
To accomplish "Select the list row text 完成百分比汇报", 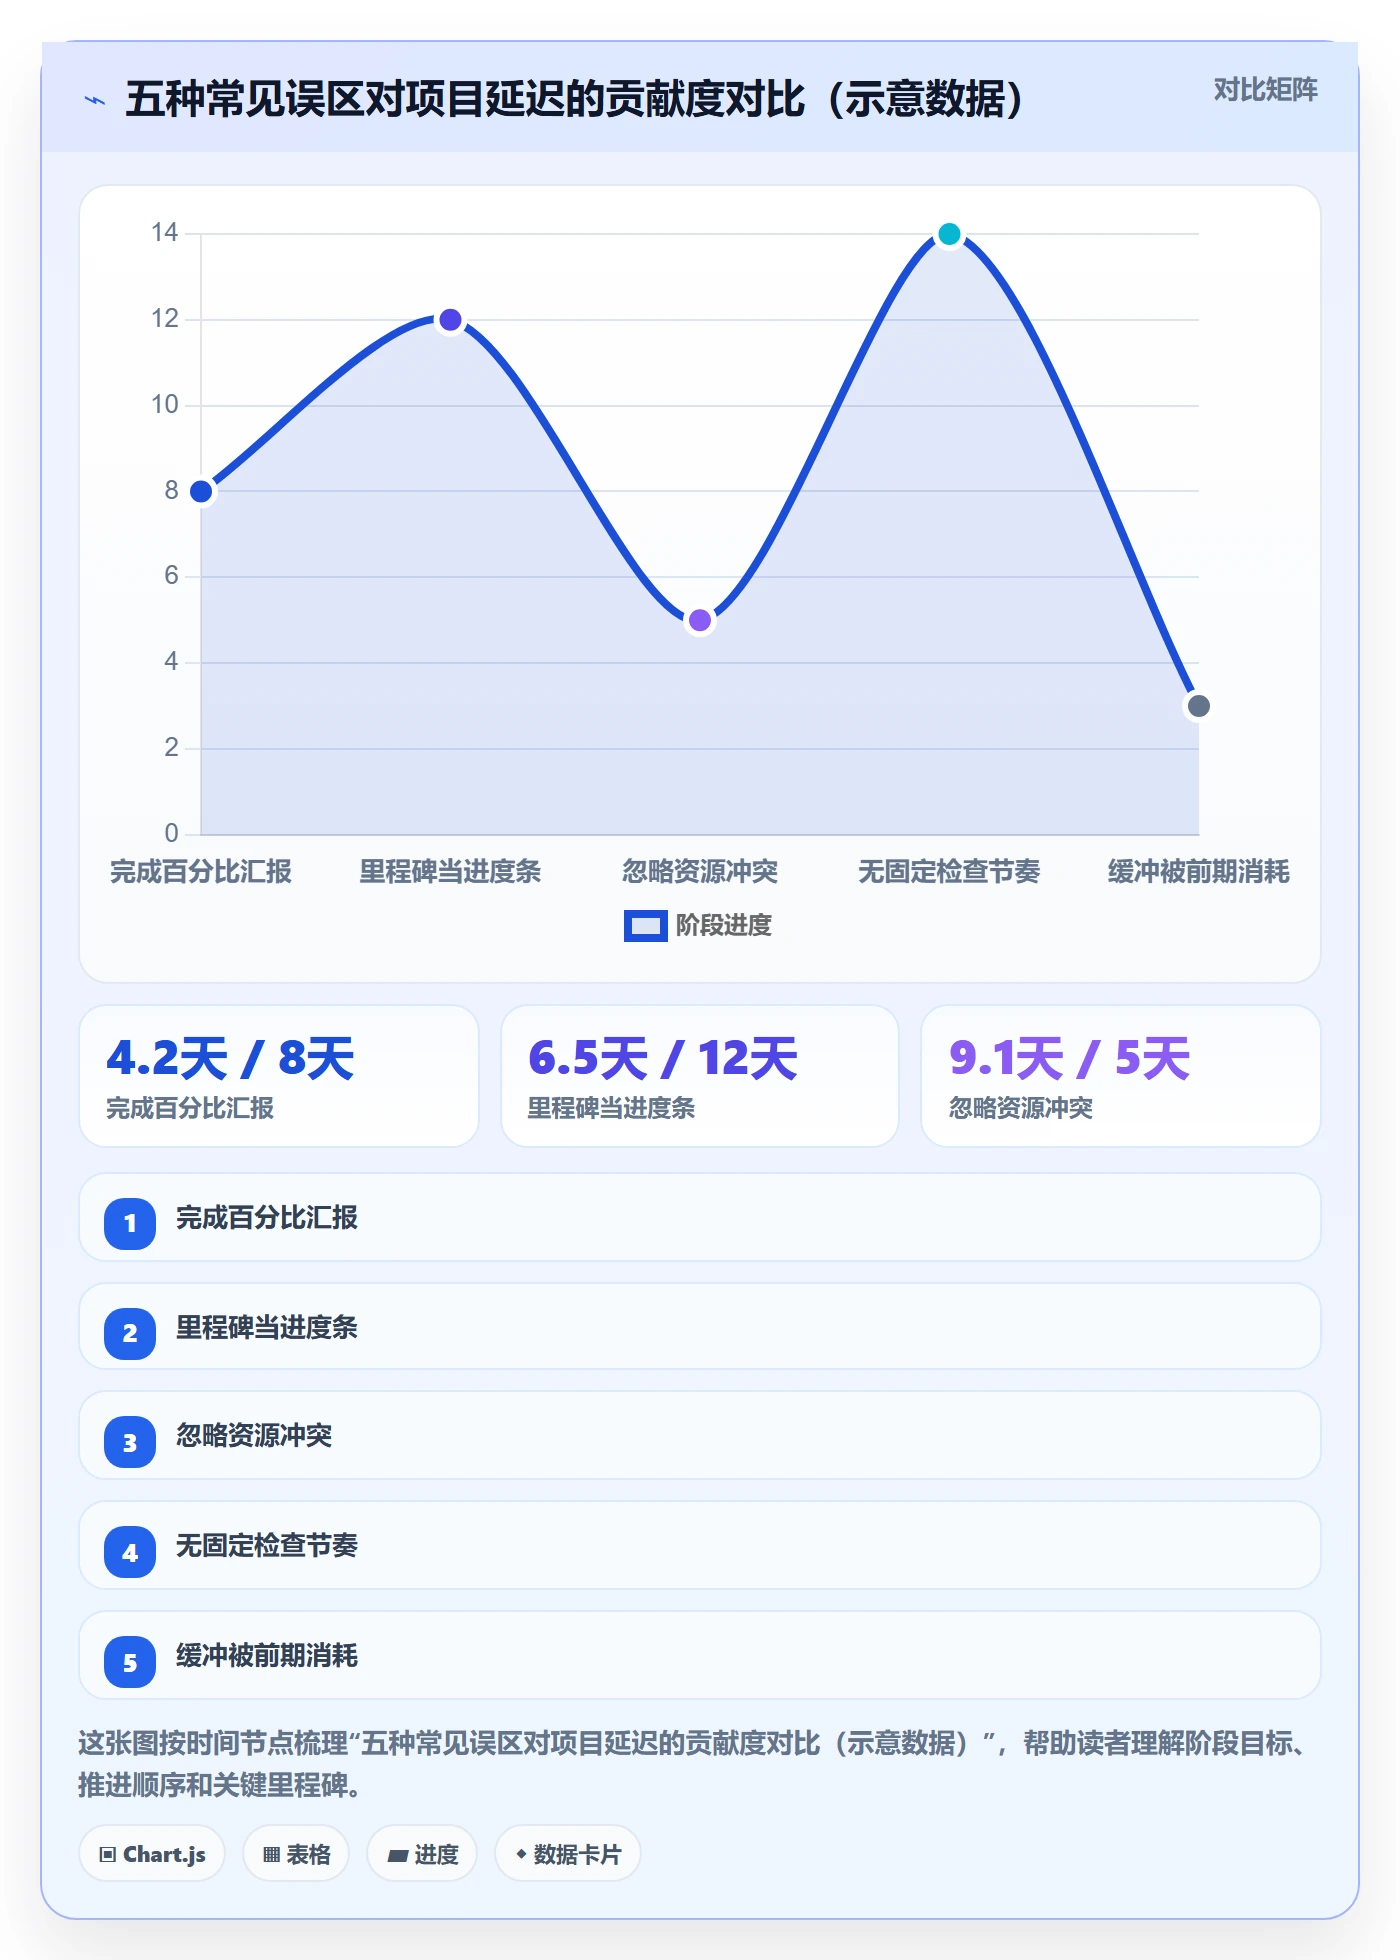I will [x=267, y=1218].
